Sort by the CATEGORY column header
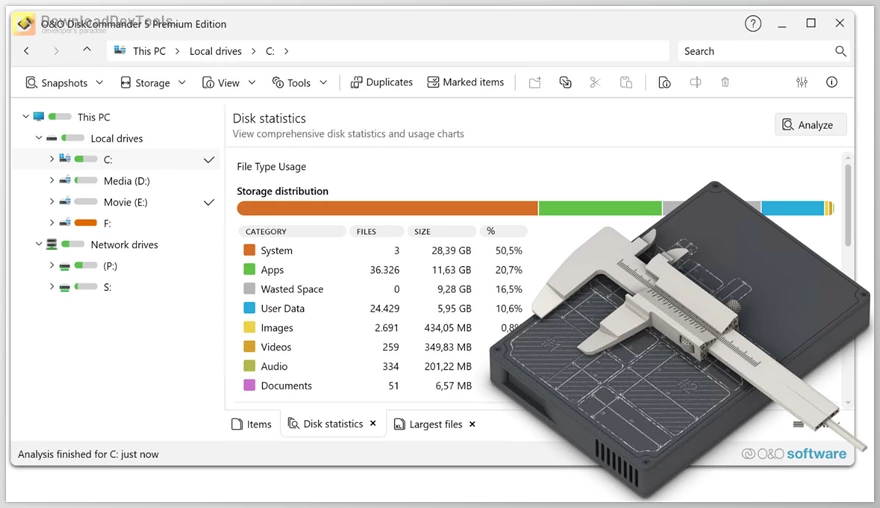880x508 pixels. (292, 231)
